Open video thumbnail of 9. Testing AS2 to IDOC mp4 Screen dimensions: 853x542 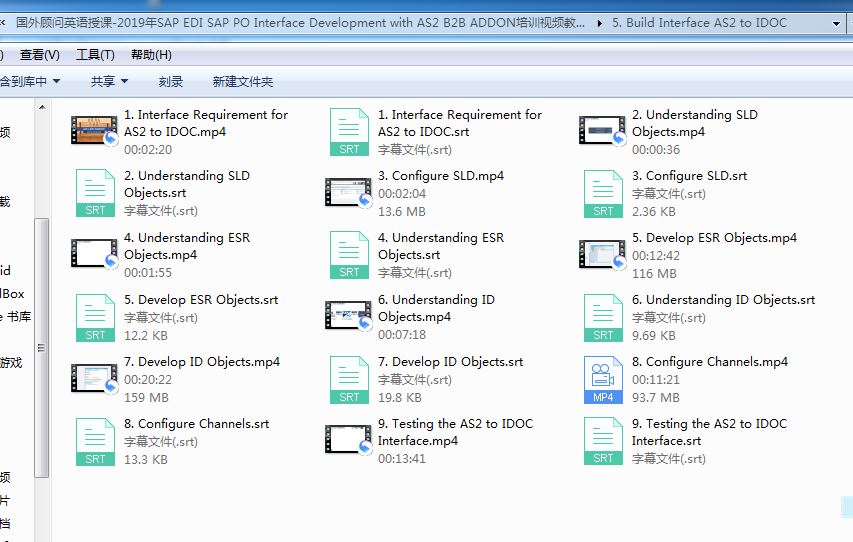point(348,439)
